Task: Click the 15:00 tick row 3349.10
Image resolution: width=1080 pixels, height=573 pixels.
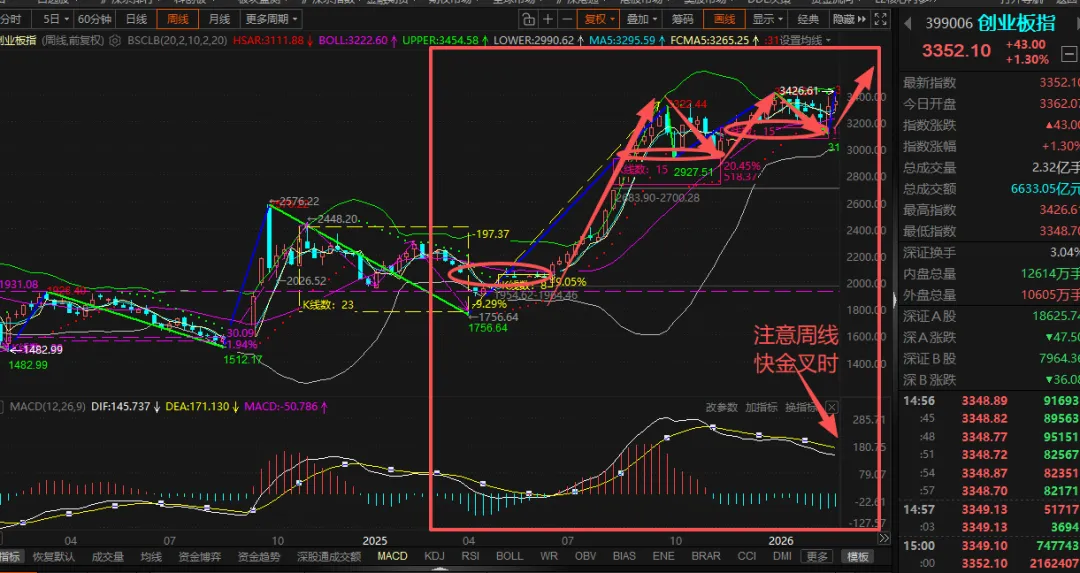Action: click(x=990, y=545)
